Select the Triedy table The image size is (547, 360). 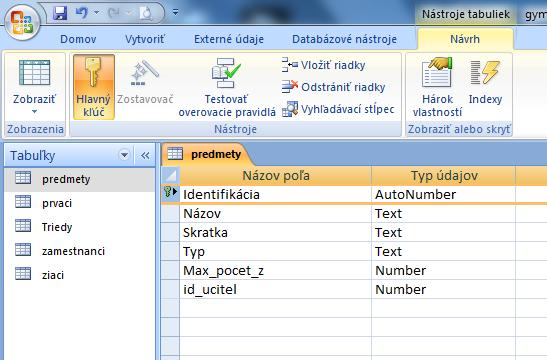(x=80, y=227)
